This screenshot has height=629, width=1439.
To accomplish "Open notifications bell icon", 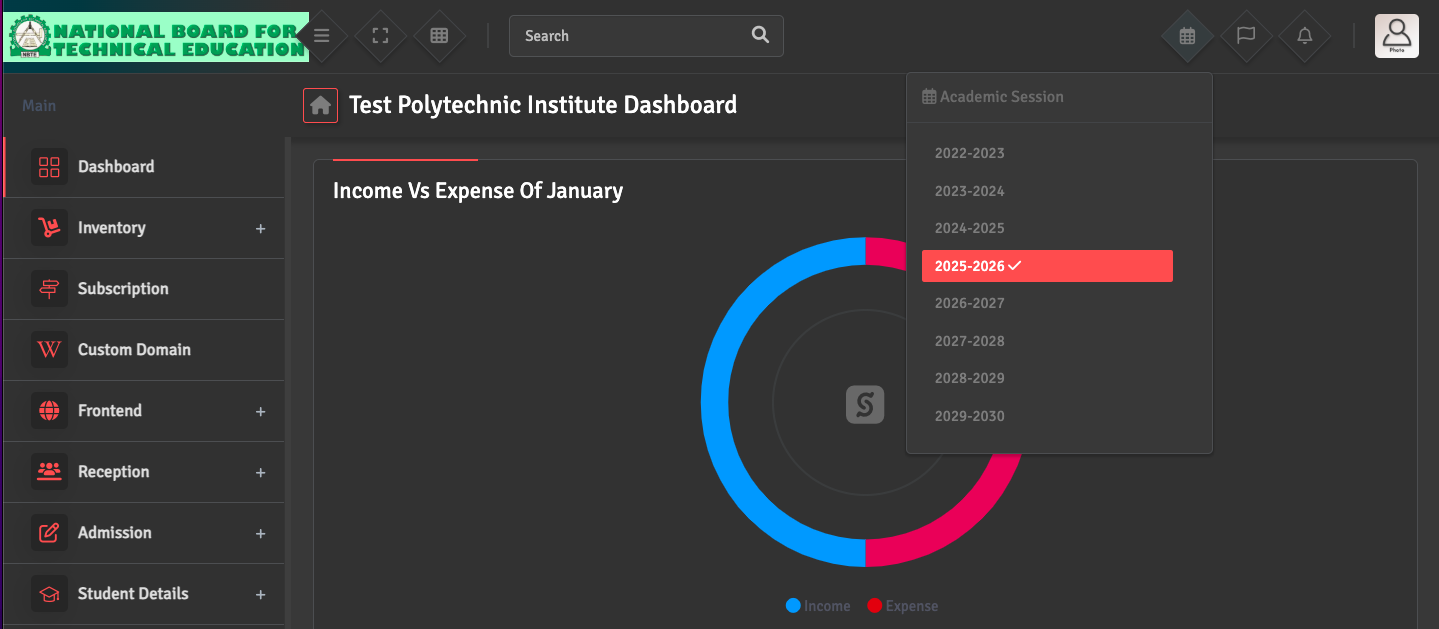I will click(1304, 36).
